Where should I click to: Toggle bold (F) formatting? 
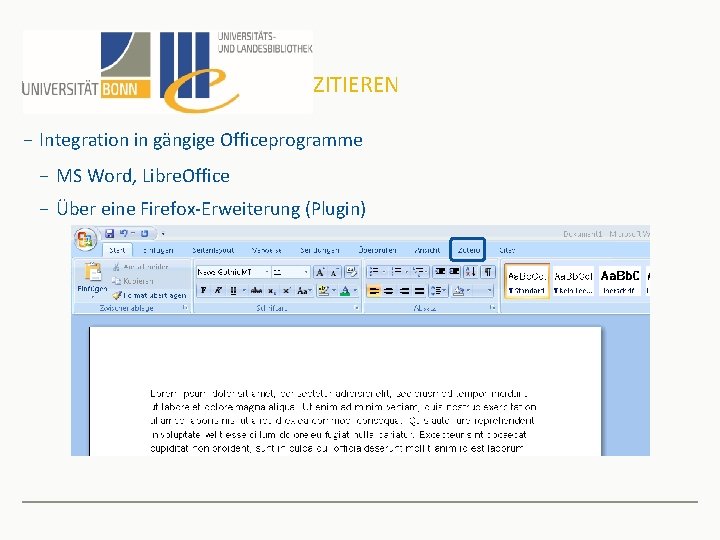point(203,291)
